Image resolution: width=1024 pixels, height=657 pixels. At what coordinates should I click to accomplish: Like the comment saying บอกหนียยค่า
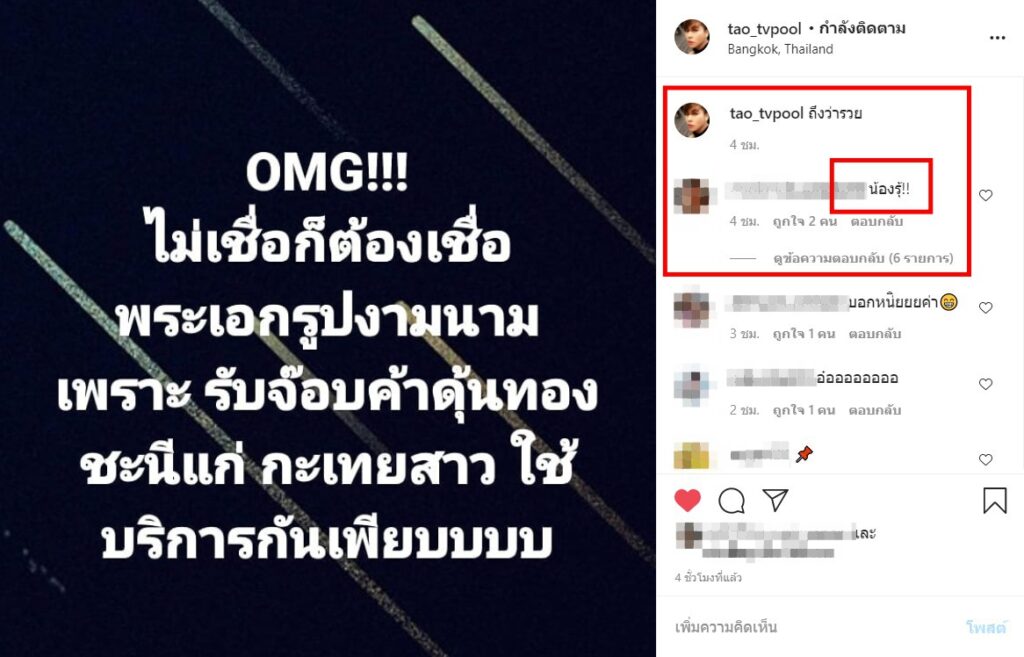(985, 307)
